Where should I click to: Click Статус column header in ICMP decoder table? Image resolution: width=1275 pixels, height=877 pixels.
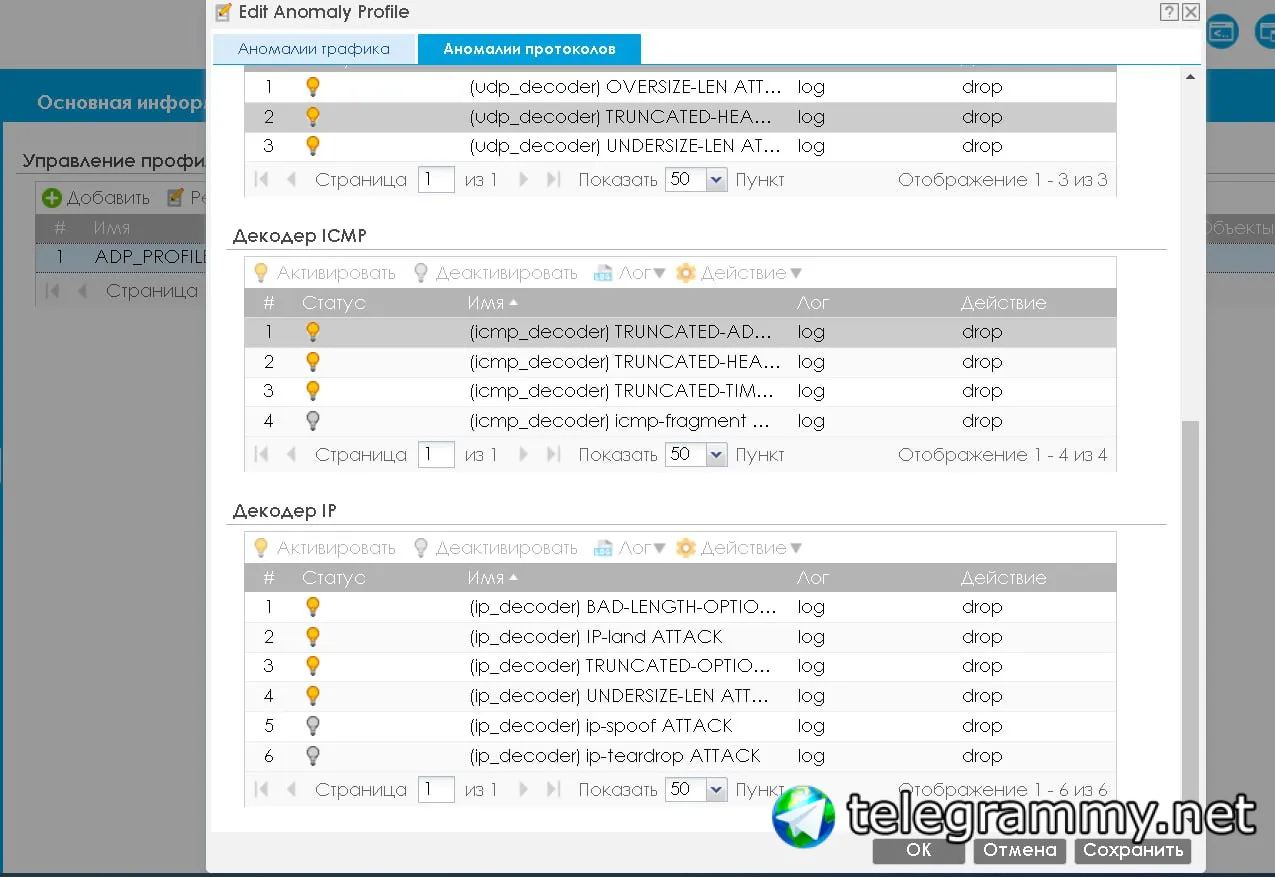click(x=334, y=303)
